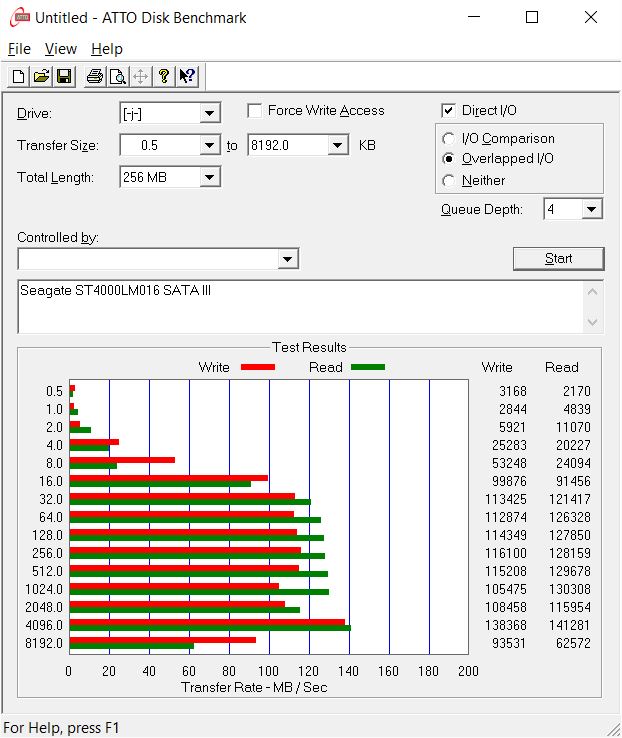The image size is (622, 738).
Task: Select the I/O Comparison radio button
Action: click(x=448, y=139)
